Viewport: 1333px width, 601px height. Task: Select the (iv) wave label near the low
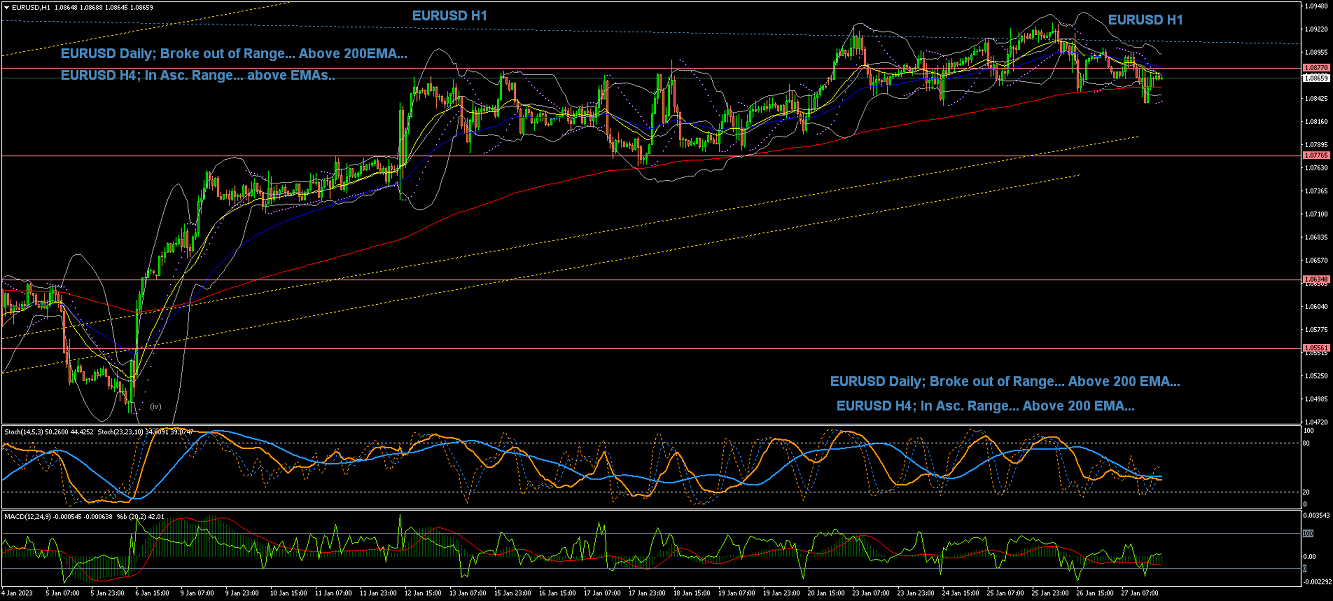(155, 406)
